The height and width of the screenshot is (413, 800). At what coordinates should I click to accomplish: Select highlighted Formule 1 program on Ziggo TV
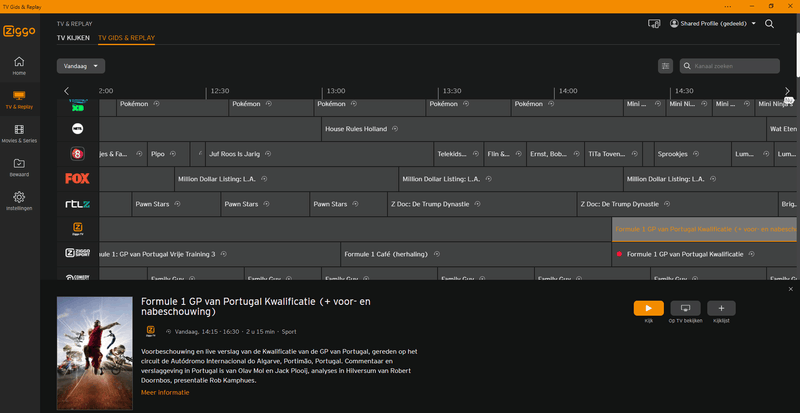tap(704, 229)
